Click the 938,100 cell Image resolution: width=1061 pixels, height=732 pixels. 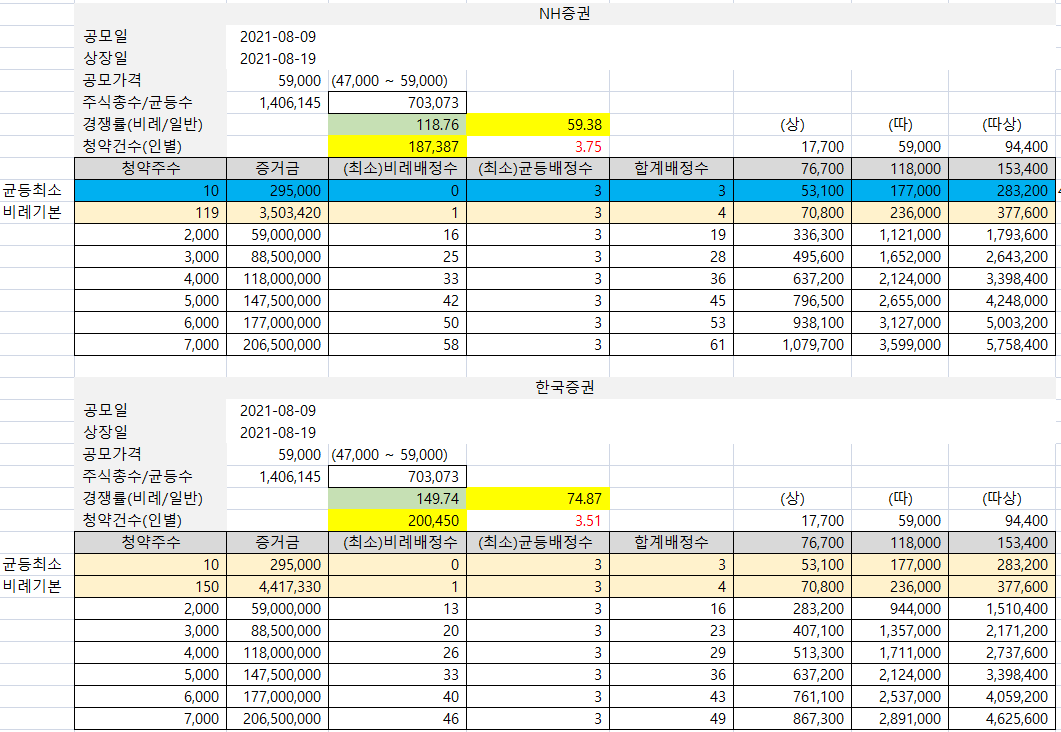point(792,323)
